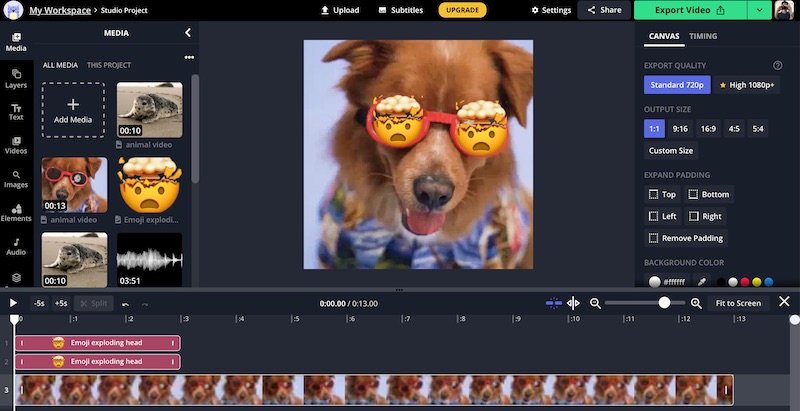Open the media panel three-dot menu

pyautogui.click(x=189, y=57)
